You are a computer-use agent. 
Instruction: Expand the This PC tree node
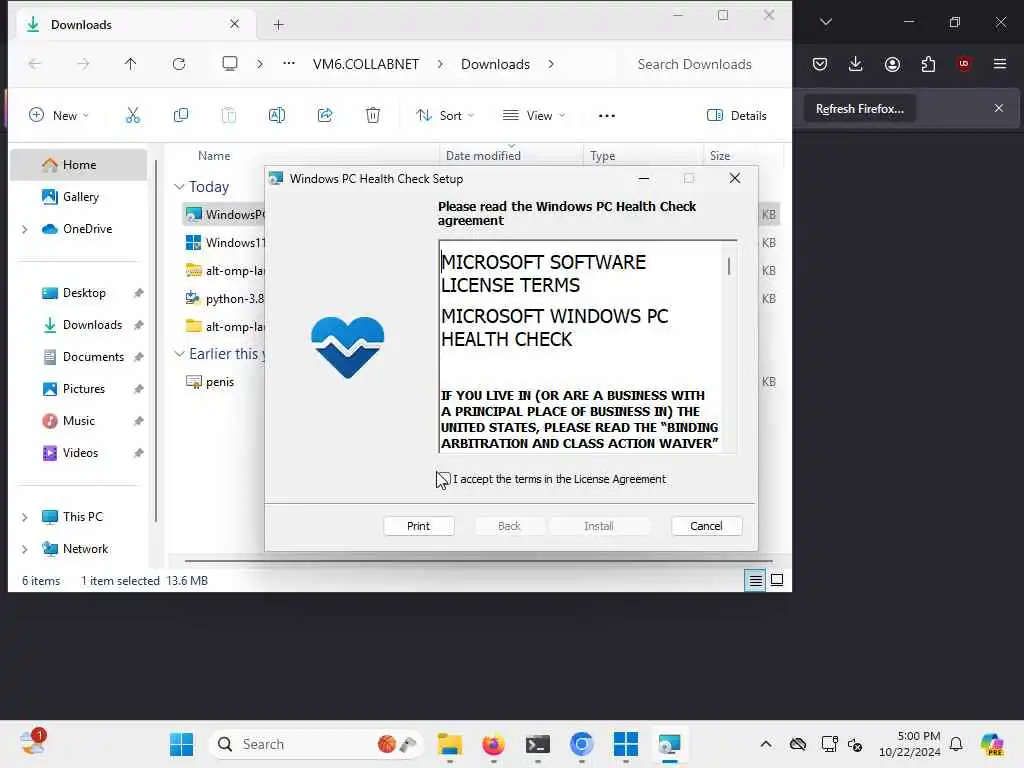tap(25, 517)
